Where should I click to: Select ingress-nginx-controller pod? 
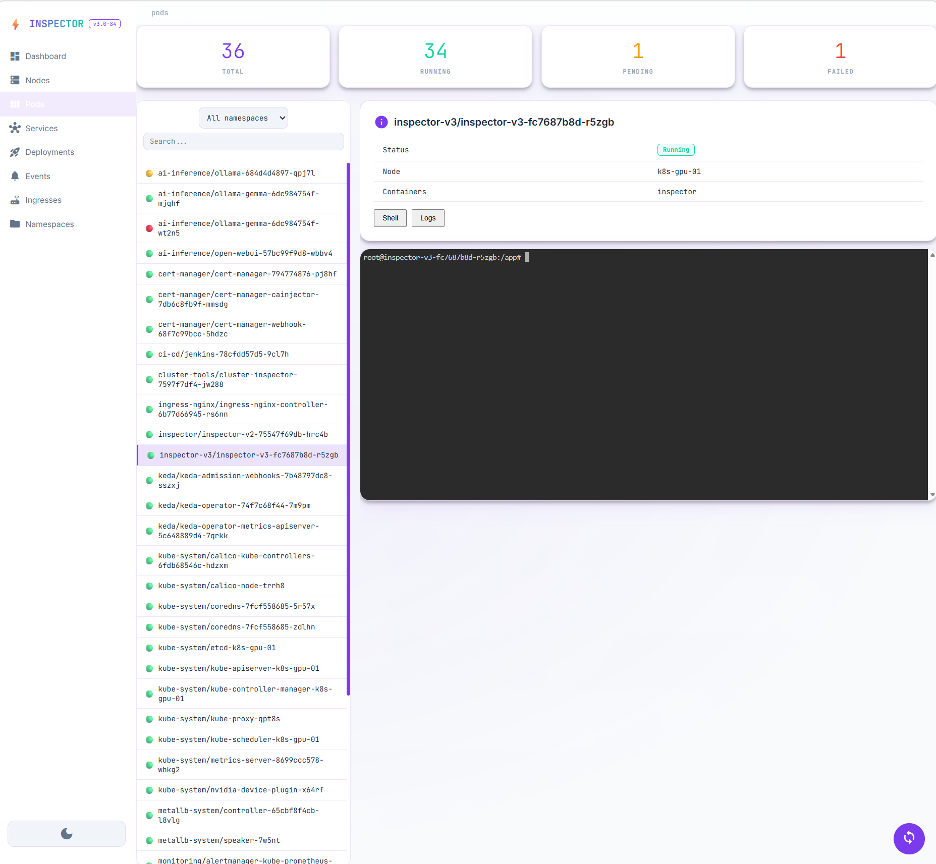pyautogui.click(x=242, y=409)
